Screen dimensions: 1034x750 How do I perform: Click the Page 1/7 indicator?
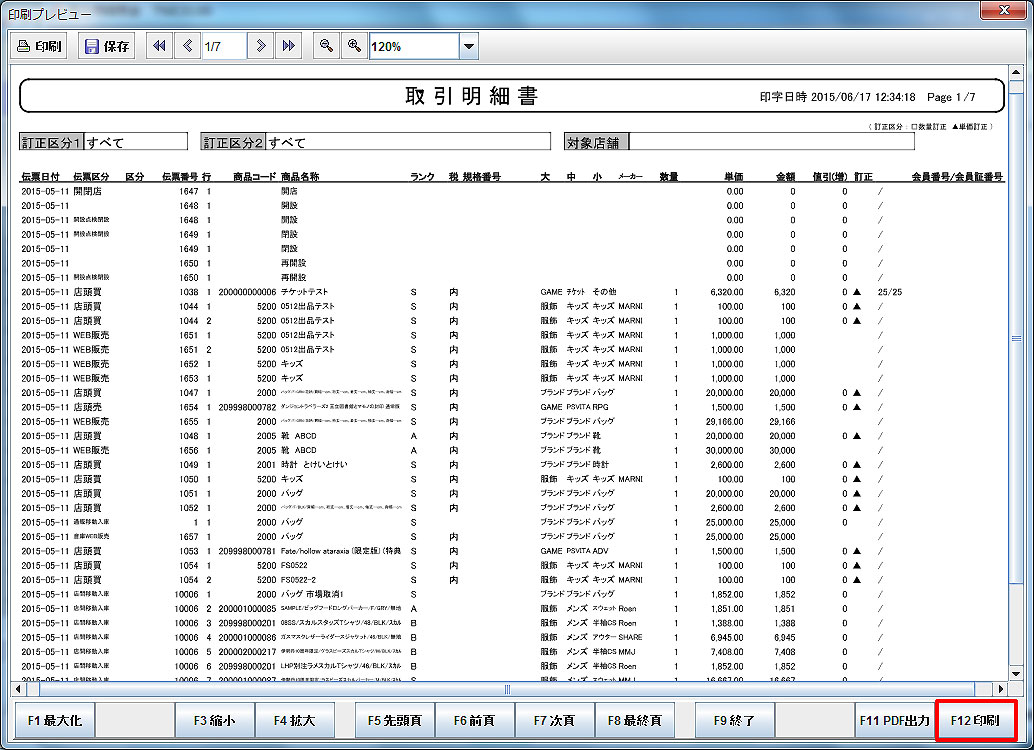[951, 97]
